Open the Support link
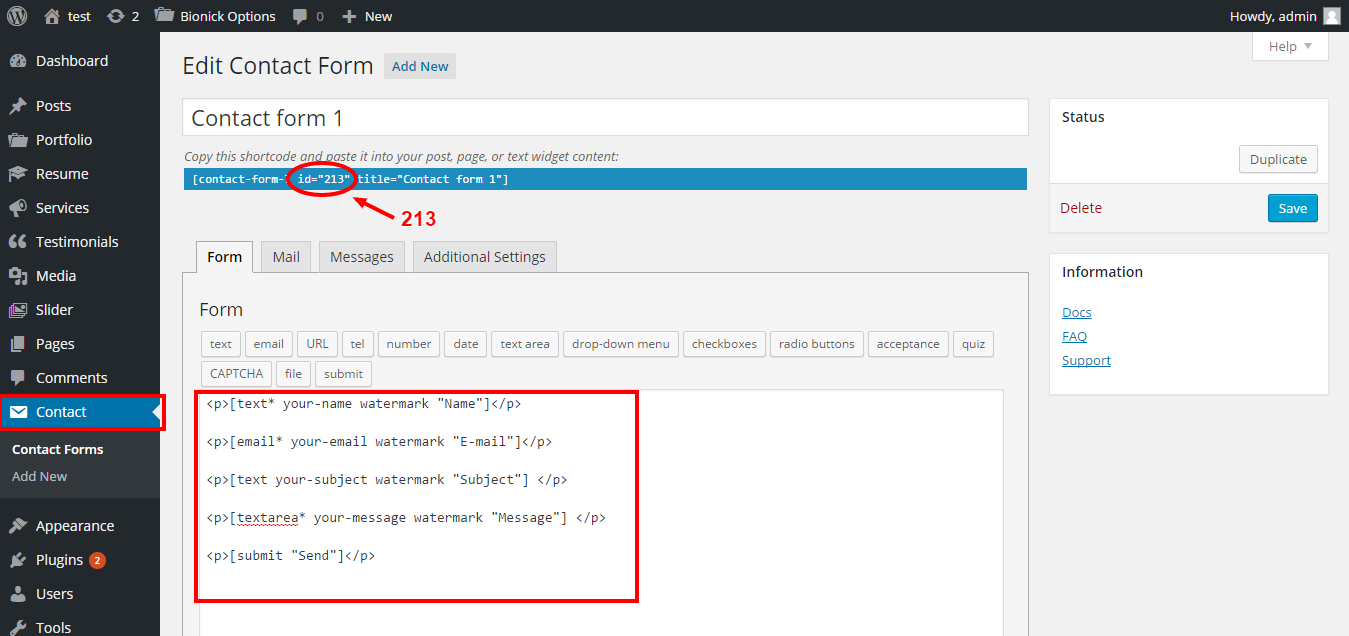 click(1086, 361)
